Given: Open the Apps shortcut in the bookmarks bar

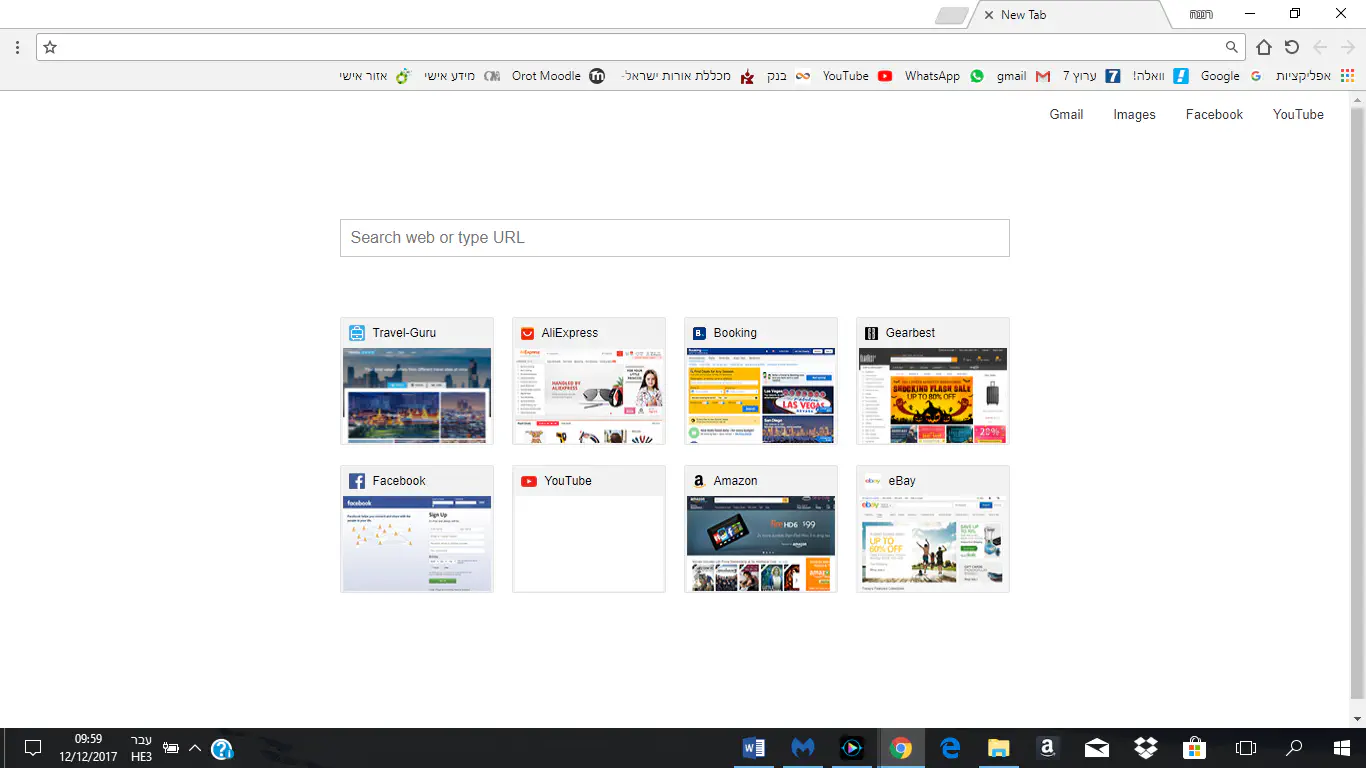Looking at the screenshot, I should [x=1313, y=76].
